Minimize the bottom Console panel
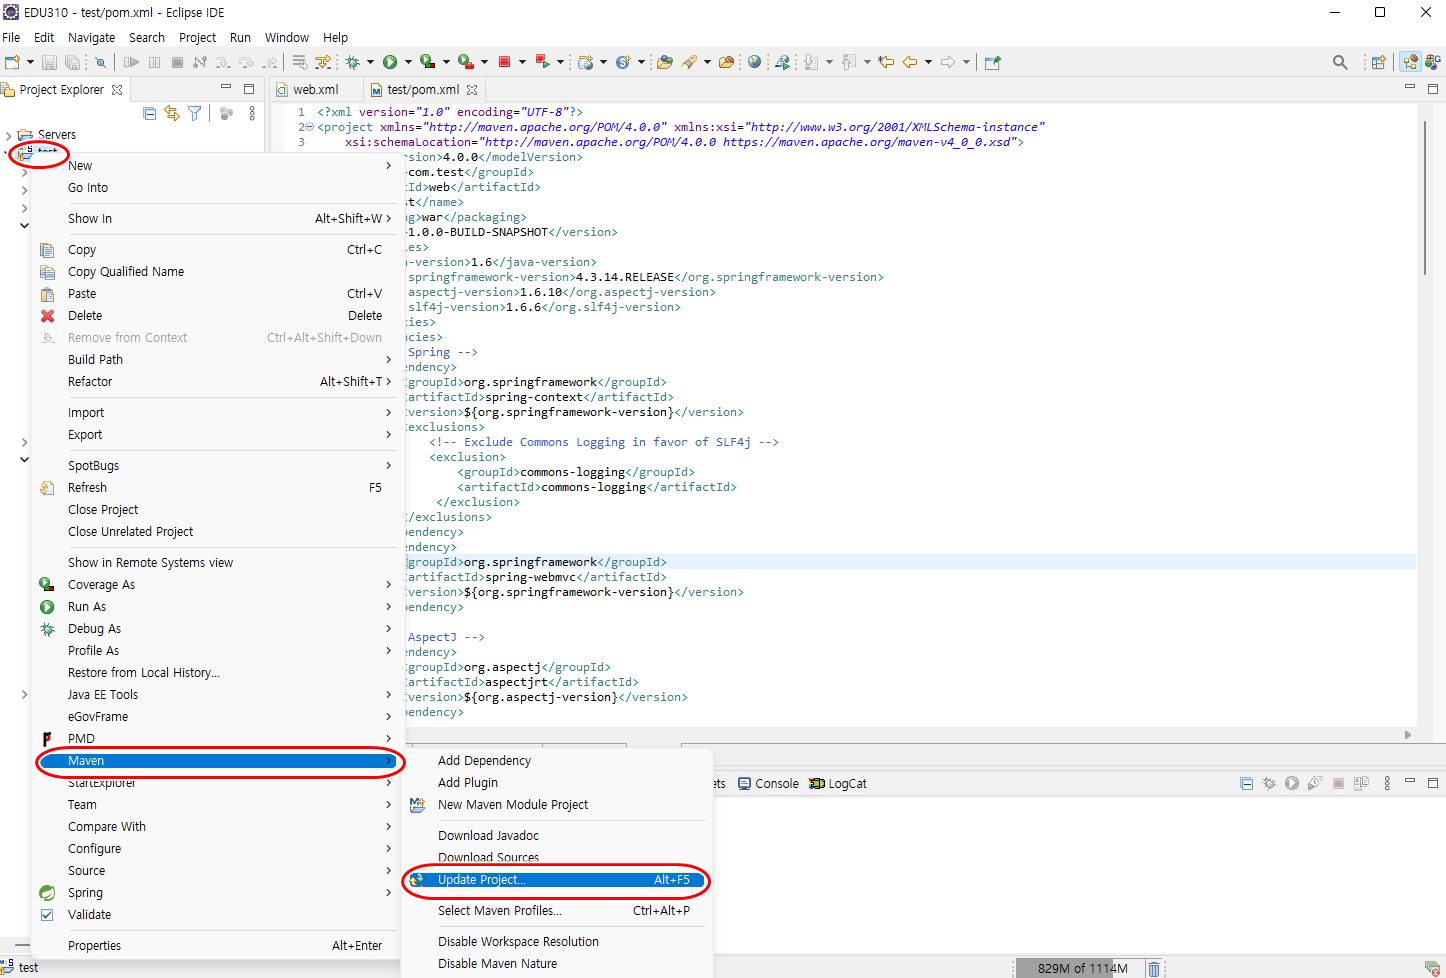 pos(1410,781)
